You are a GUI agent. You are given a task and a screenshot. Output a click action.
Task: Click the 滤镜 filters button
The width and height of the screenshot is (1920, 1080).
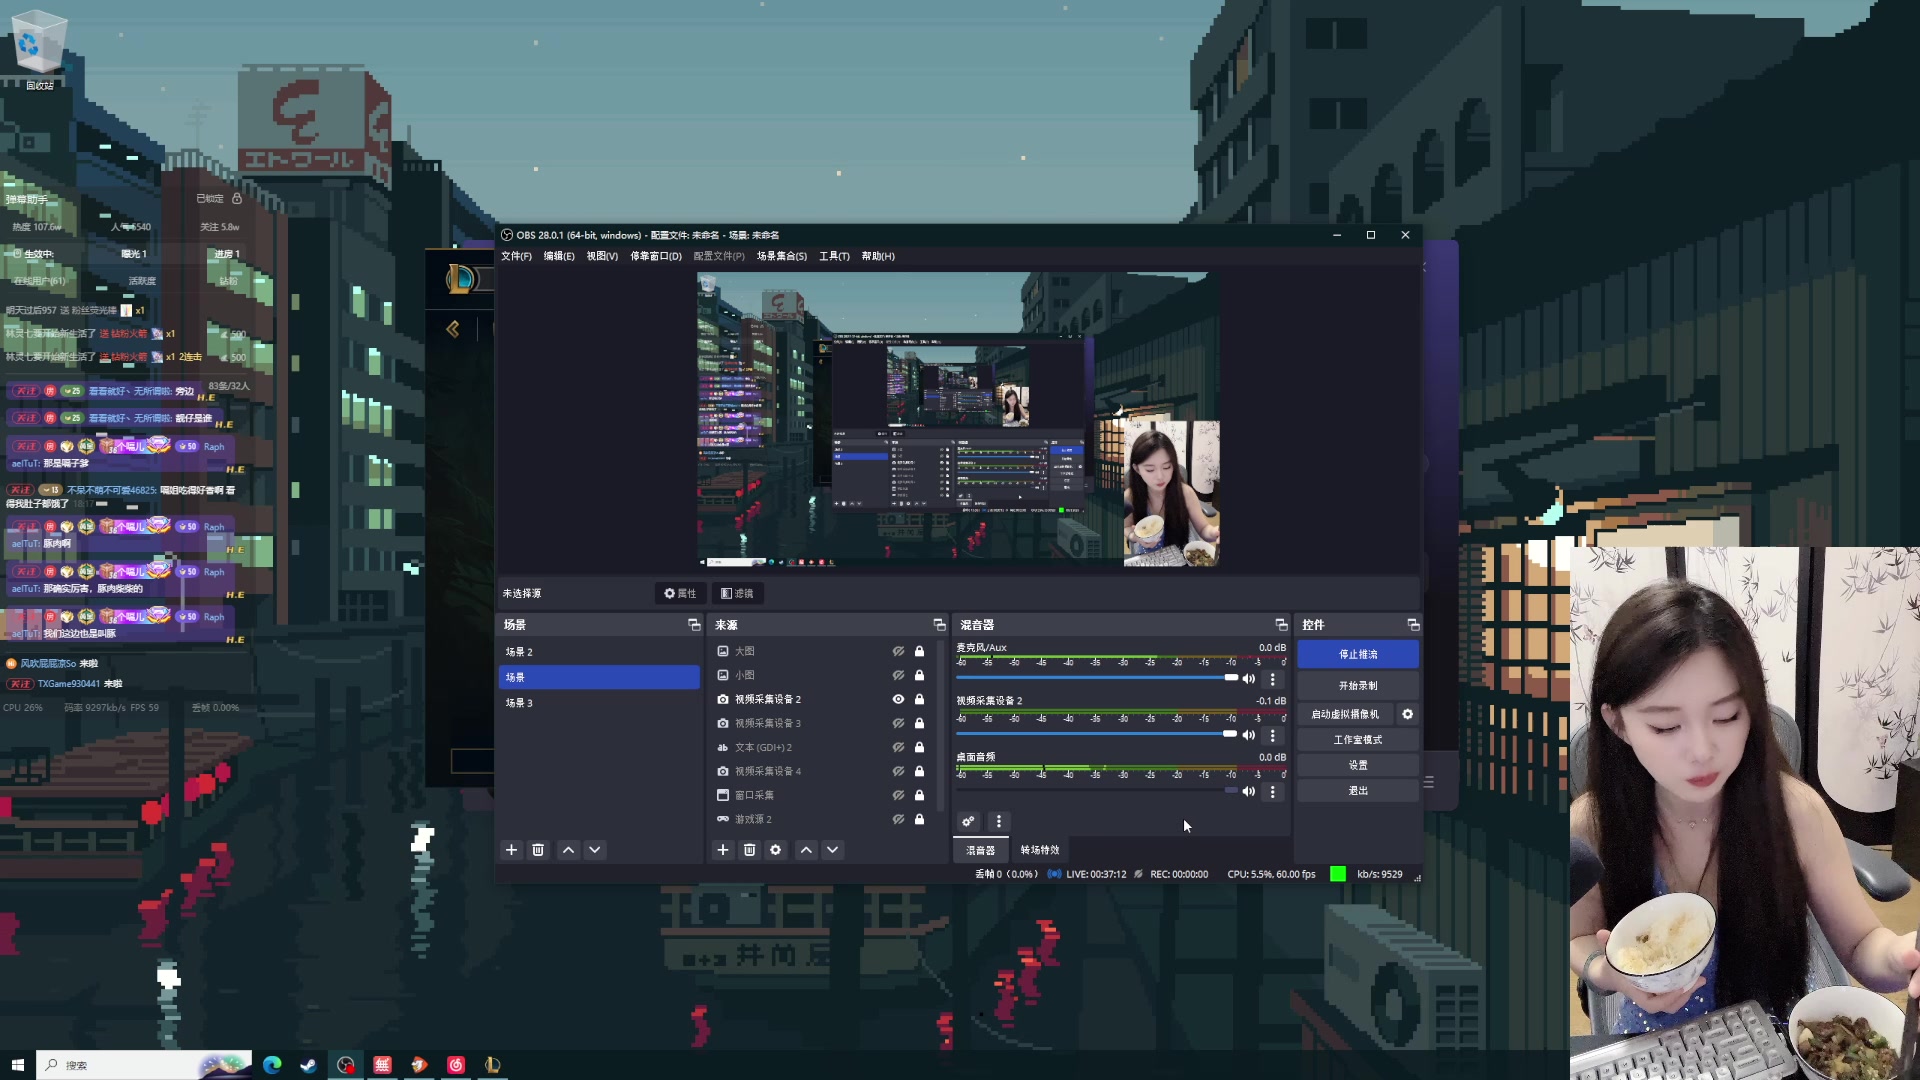click(737, 593)
